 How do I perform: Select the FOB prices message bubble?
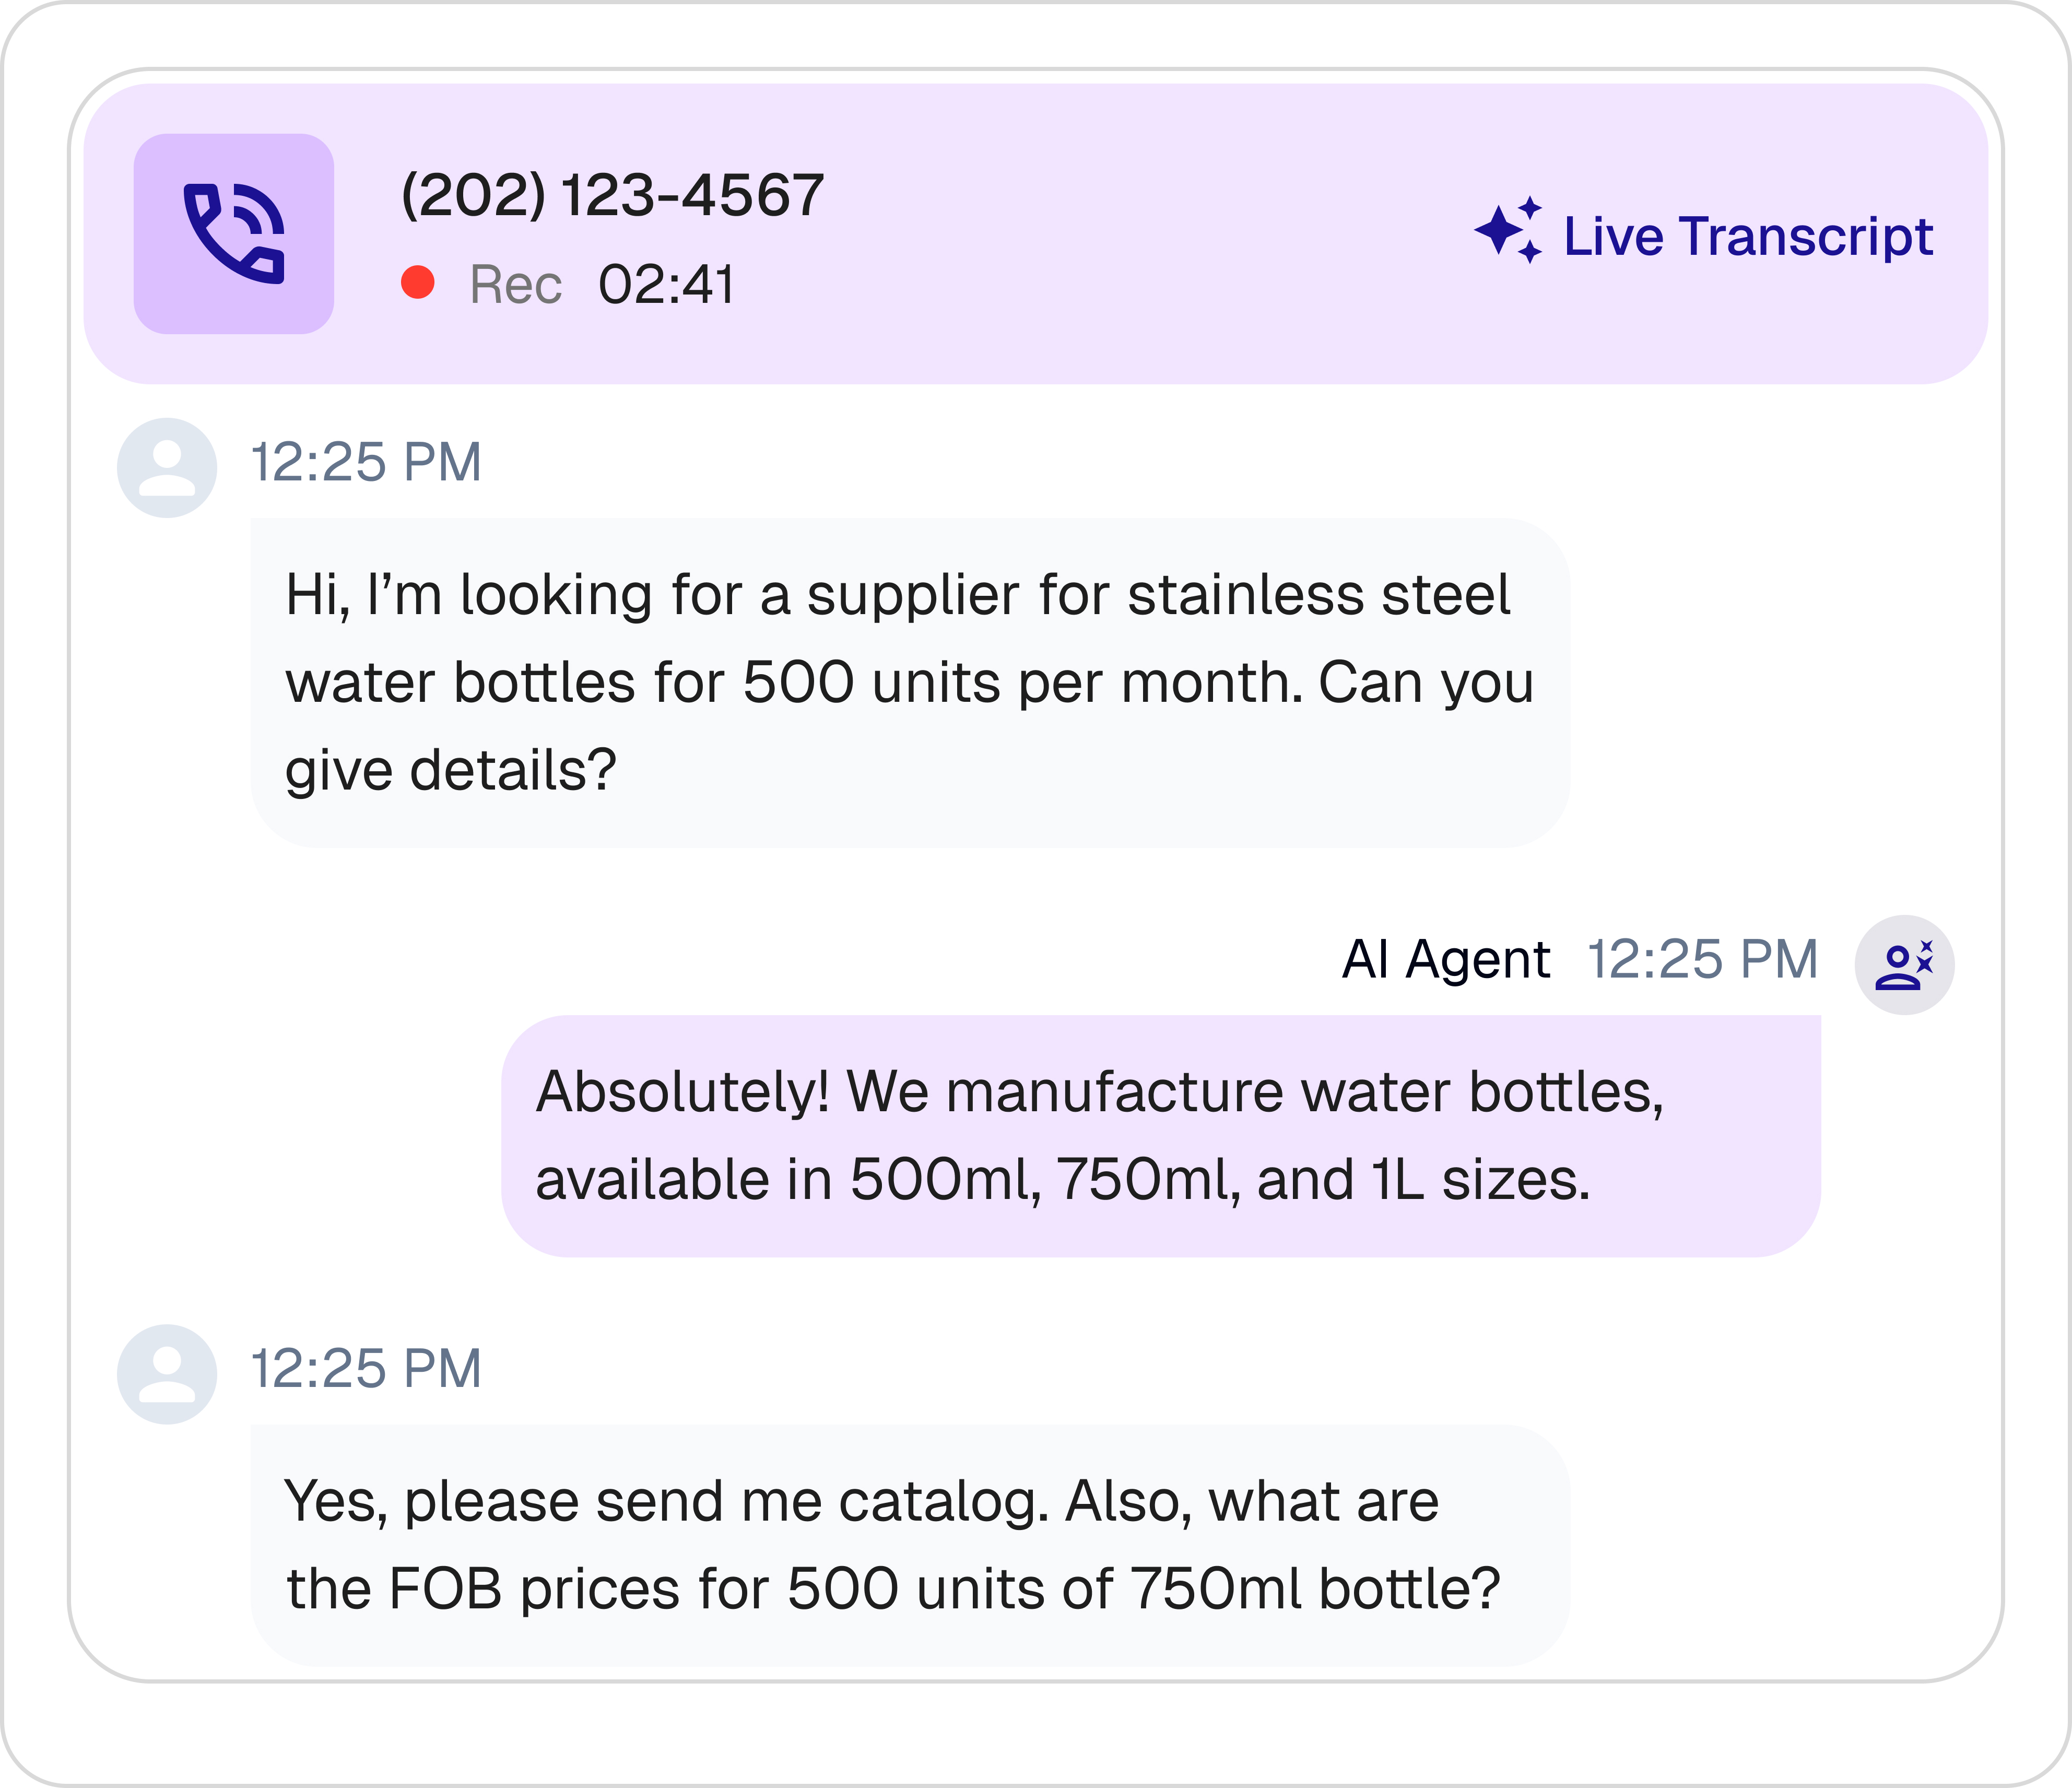[910, 1546]
